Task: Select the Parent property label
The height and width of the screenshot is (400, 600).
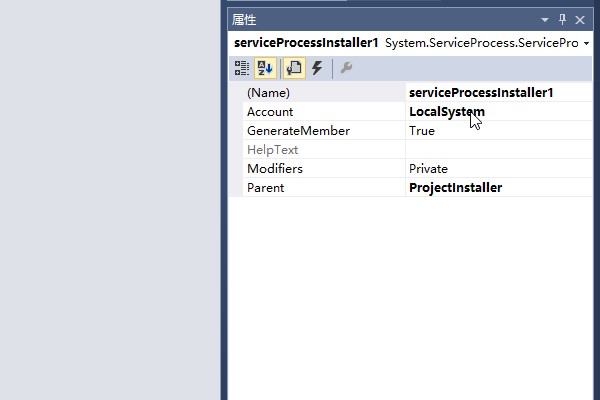Action: click(266, 188)
